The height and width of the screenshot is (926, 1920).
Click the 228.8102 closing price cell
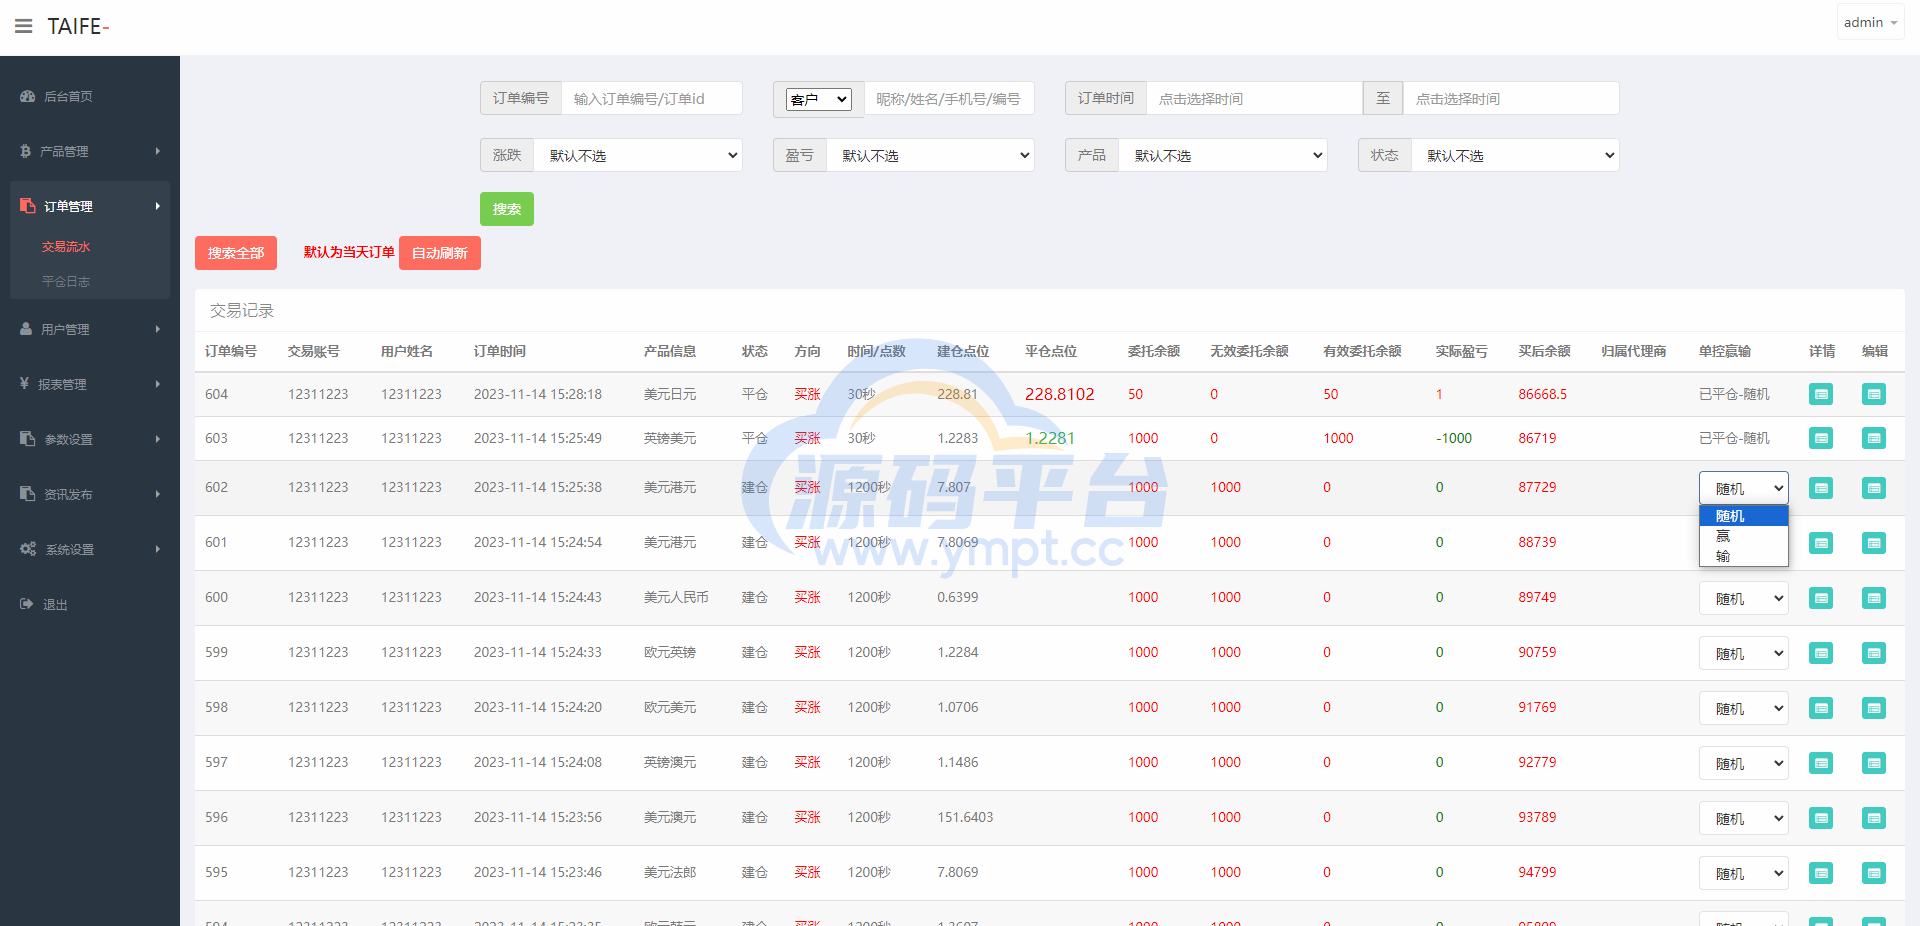coord(1060,394)
